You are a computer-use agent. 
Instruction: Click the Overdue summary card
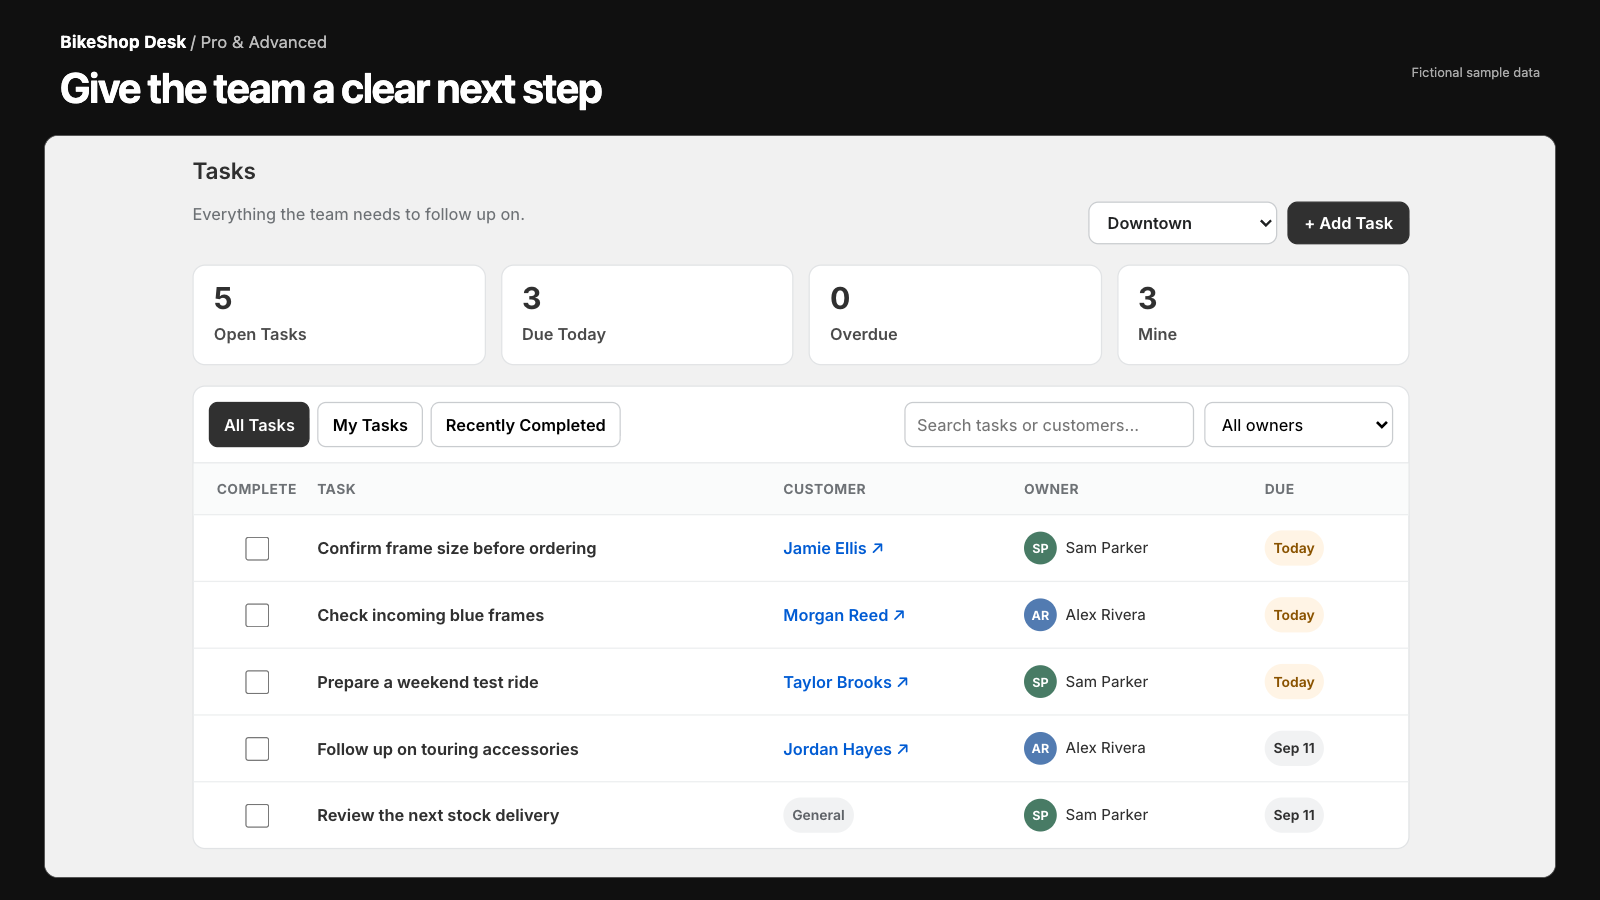[x=955, y=315]
